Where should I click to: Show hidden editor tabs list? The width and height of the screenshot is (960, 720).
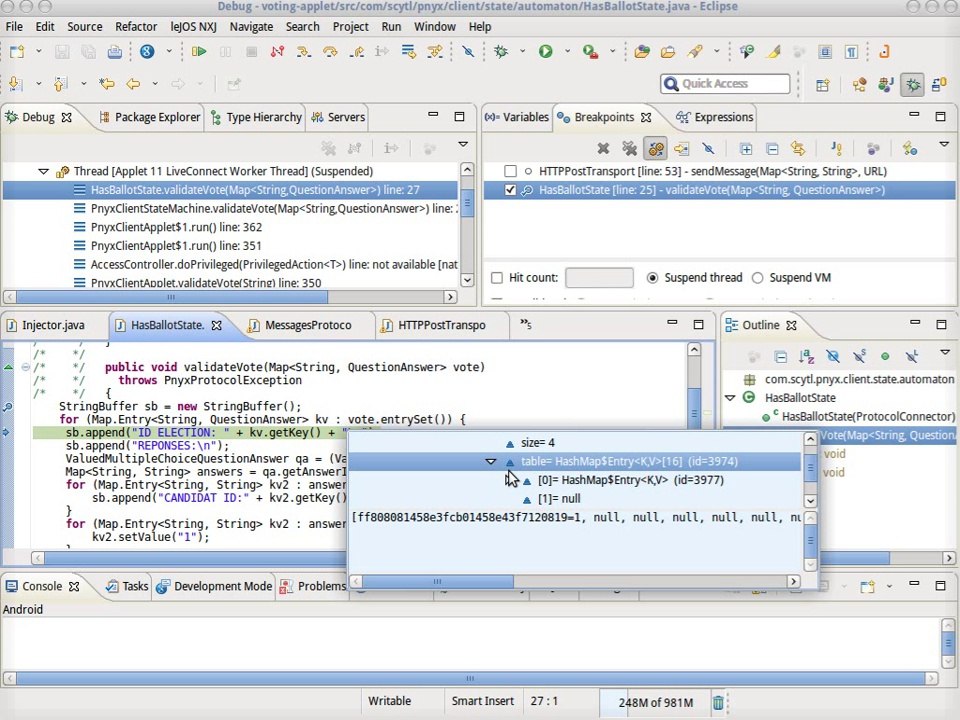tap(526, 324)
